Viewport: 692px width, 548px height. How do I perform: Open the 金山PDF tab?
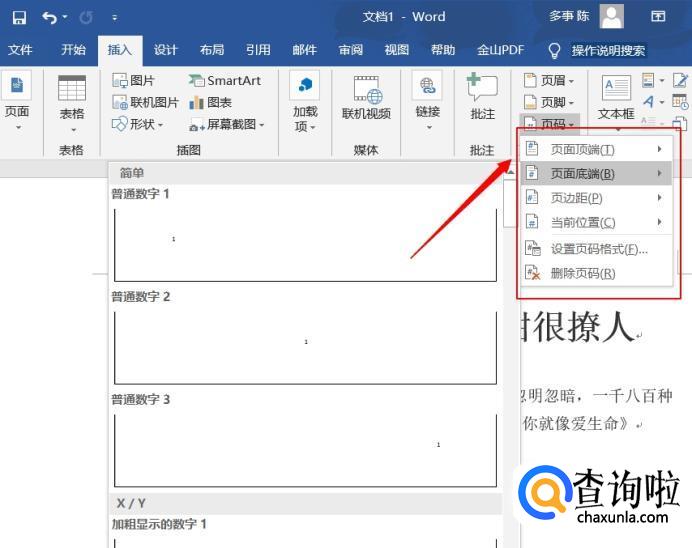click(x=500, y=50)
